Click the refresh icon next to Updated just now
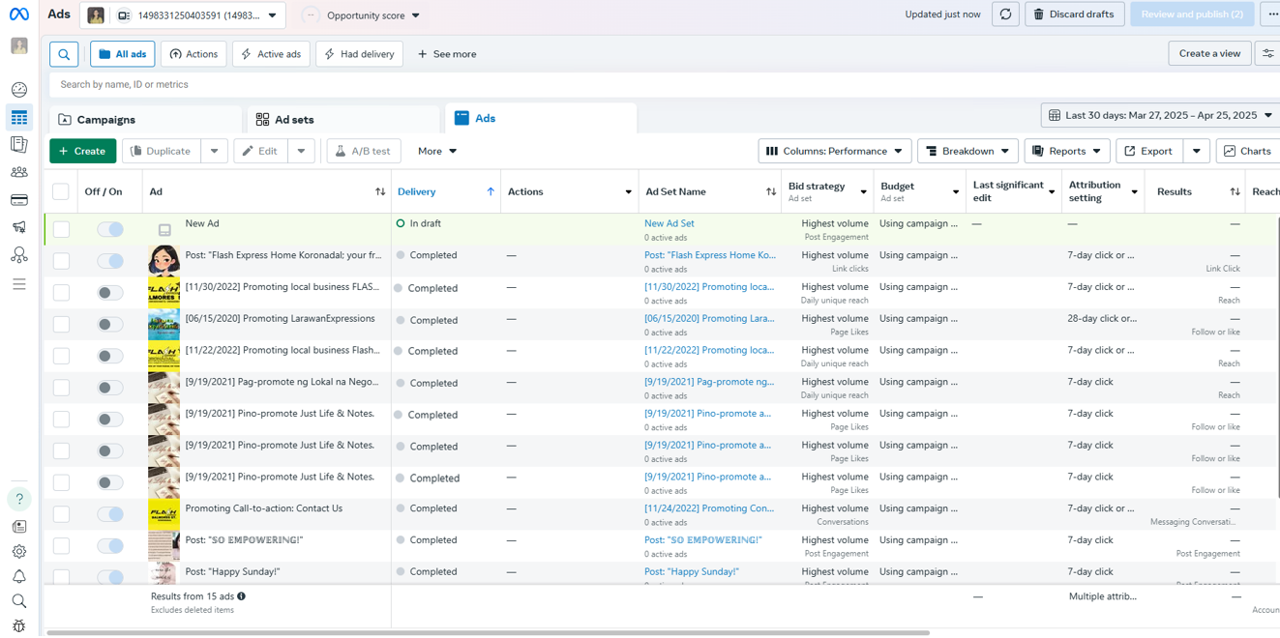The image size is (1280, 638). click(1005, 14)
